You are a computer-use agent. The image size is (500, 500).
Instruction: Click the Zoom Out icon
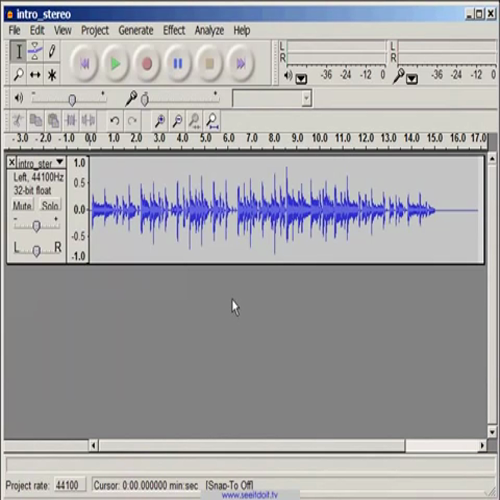pos(177,121)
